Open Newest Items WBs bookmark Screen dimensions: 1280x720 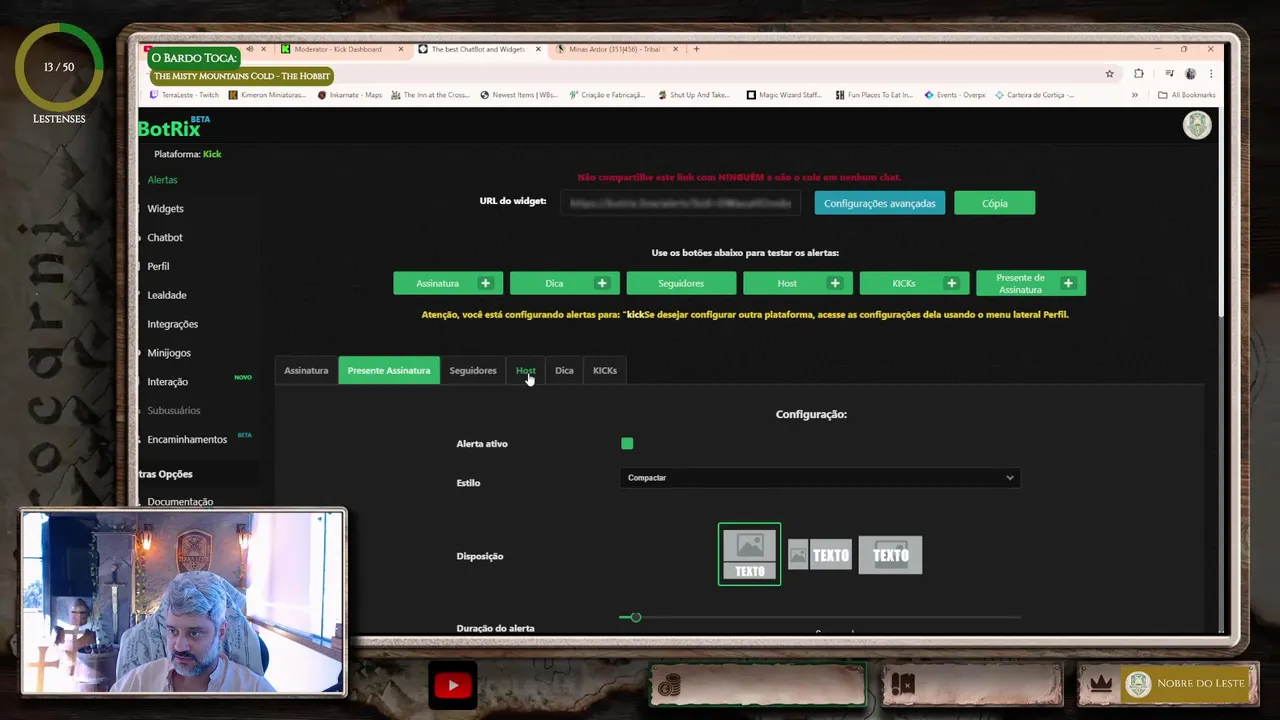pyautogui.click(x=519, y=95)
